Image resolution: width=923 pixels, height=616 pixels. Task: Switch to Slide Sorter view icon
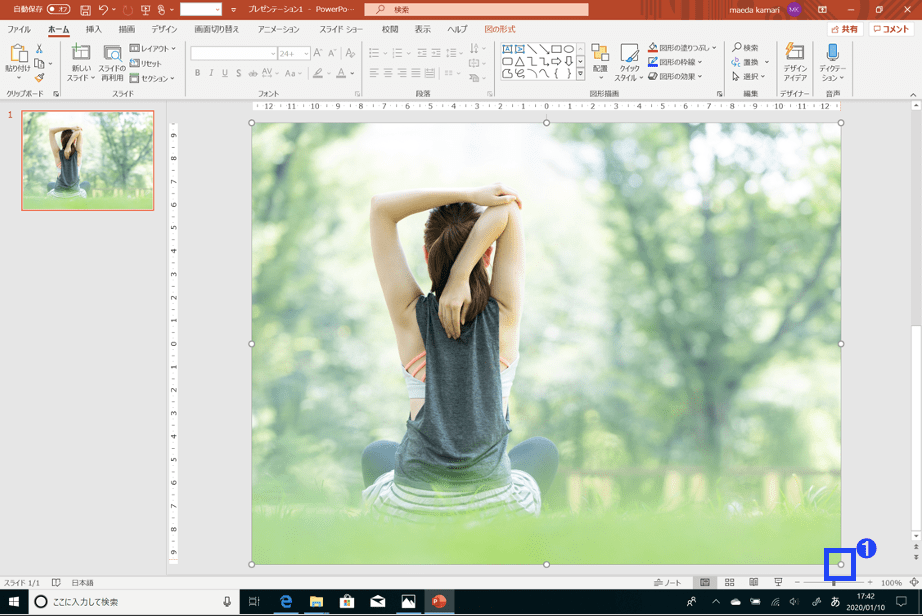click(729, 582)
